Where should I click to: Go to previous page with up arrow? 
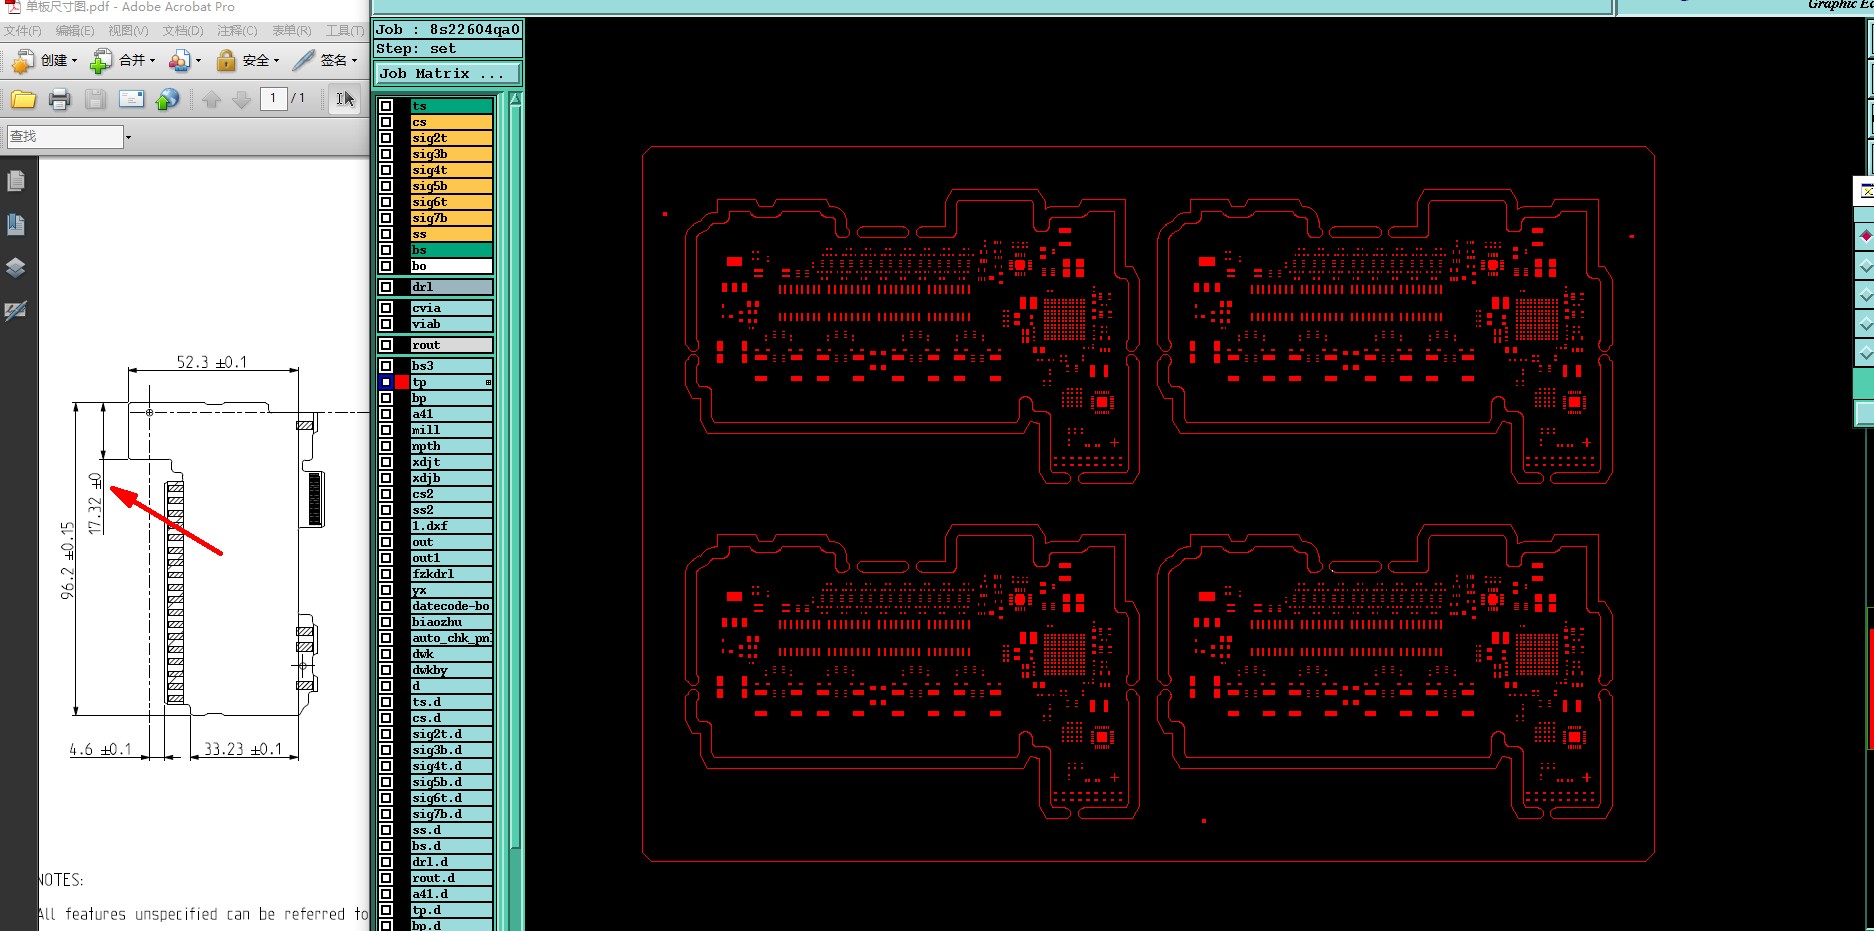pyautogui.click(x=211, y=99)
